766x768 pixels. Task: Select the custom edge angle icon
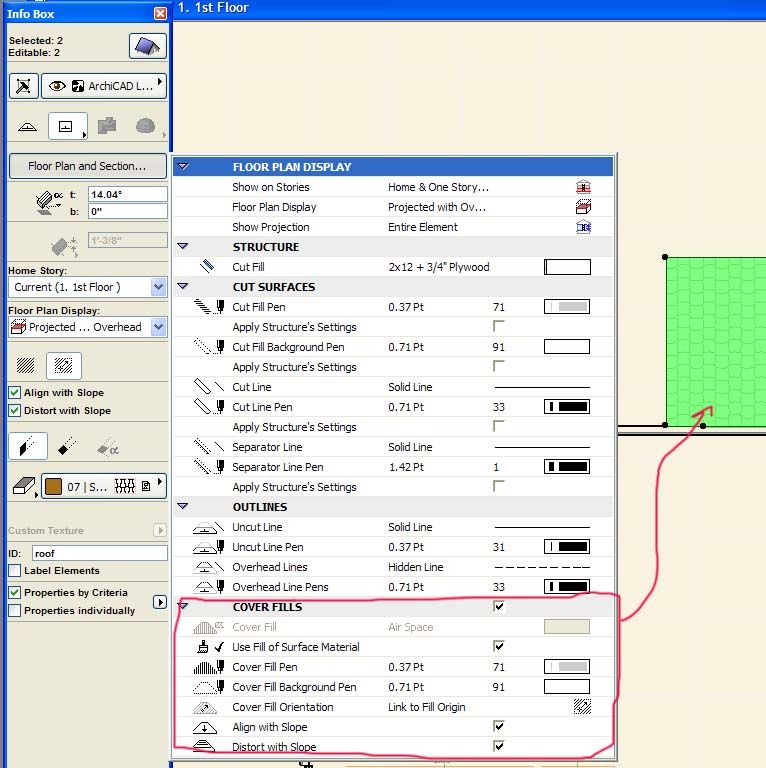tap(108, 446)
